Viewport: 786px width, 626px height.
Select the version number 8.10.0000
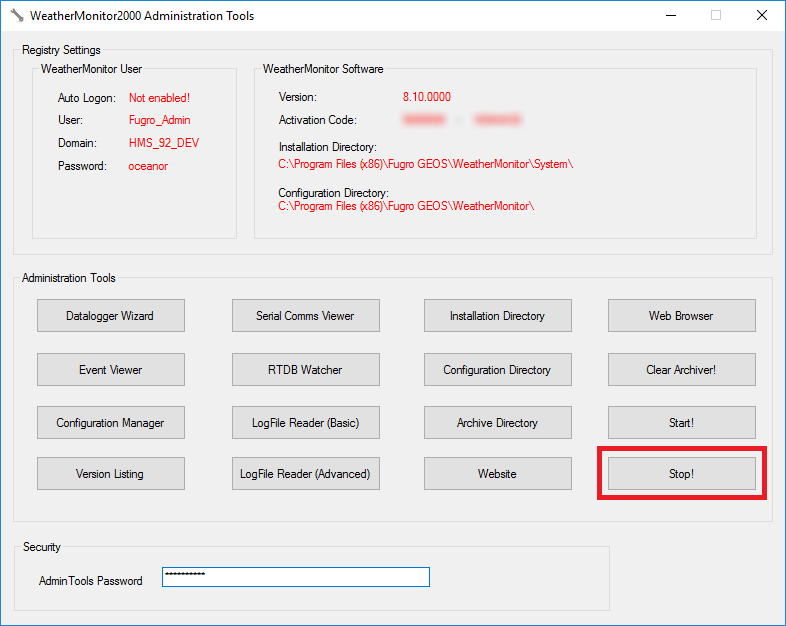pos(427,97)
